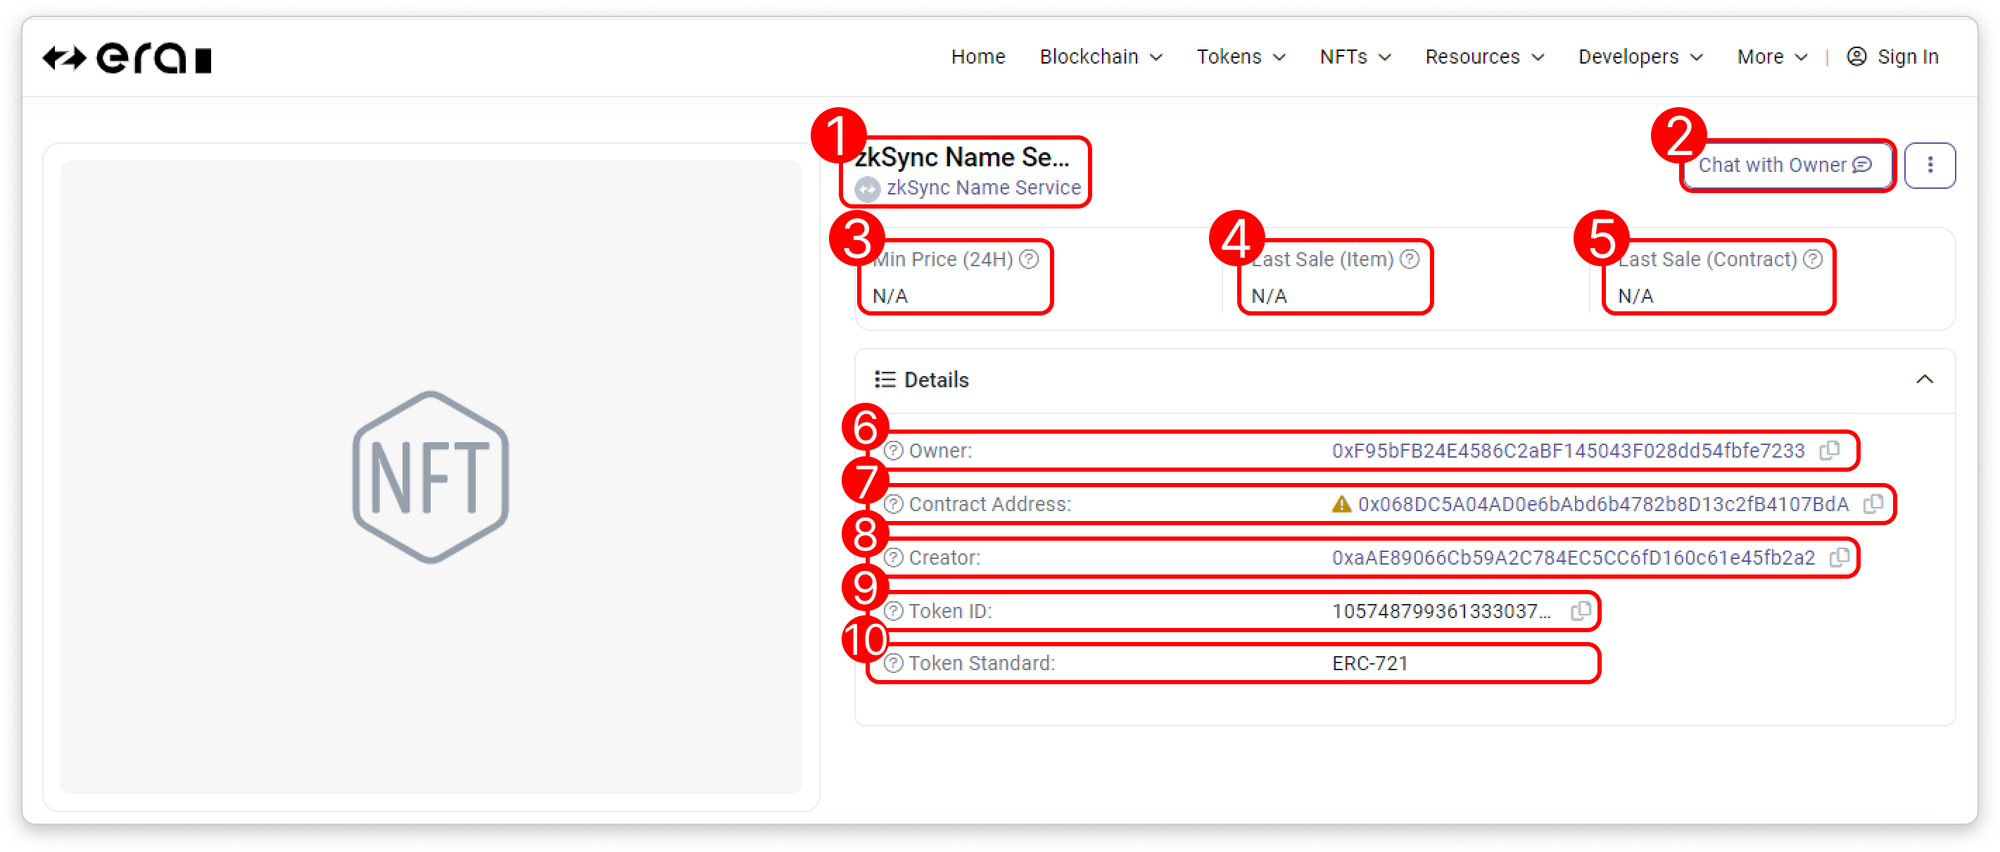The width and height of the screenshot is (2000, 852).
Task: Open the NFTs dropdown menu
Action: 1354,57
